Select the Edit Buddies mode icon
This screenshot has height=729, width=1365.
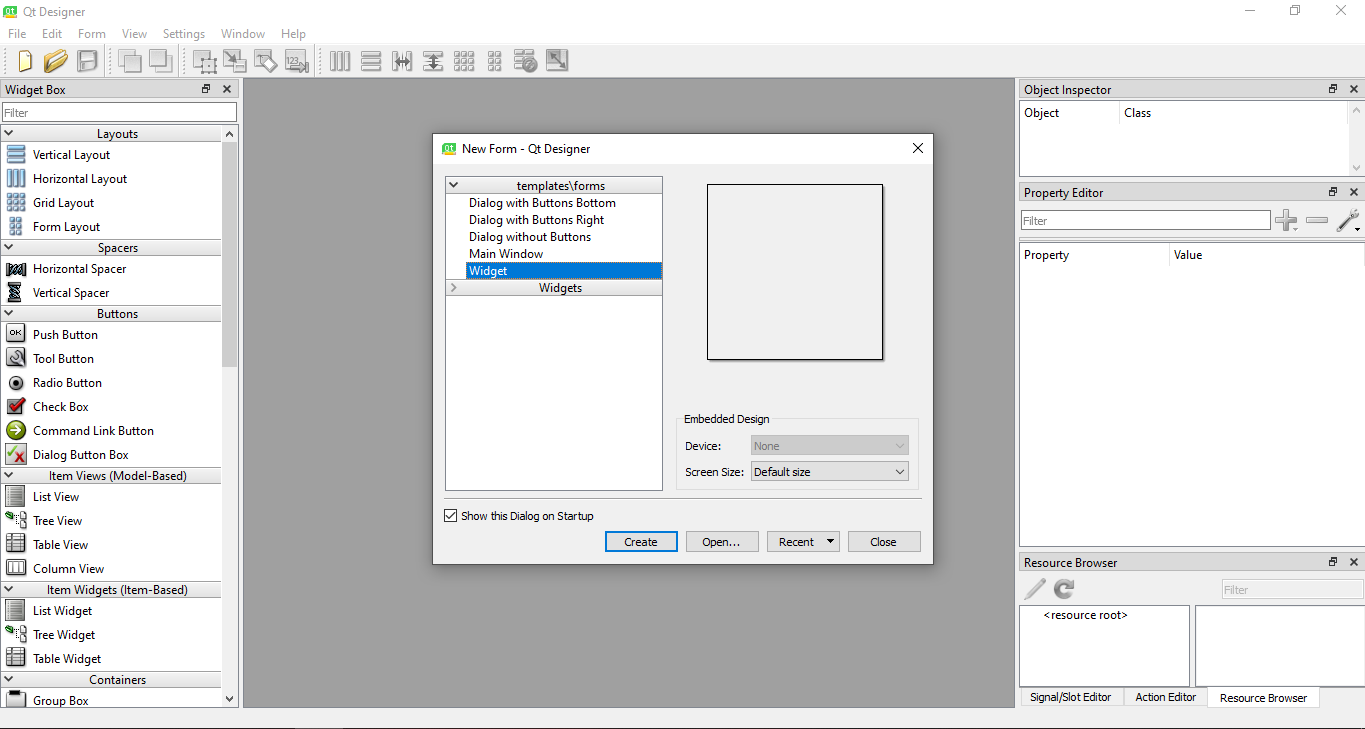[266, 61]
